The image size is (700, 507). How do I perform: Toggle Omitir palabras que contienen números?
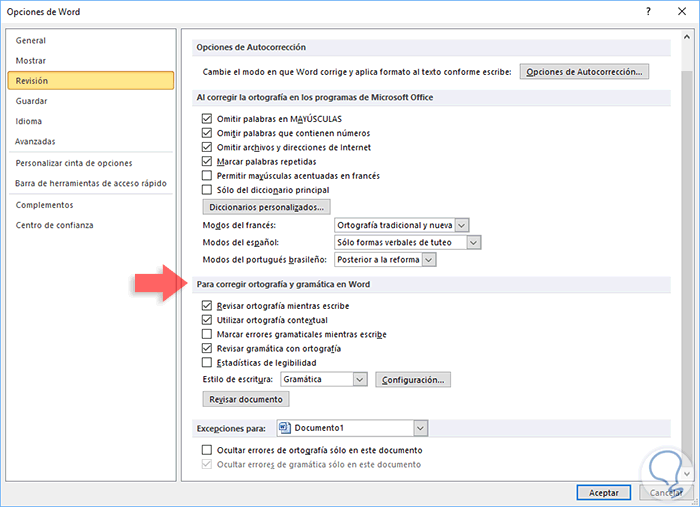(x=207, y=133)
